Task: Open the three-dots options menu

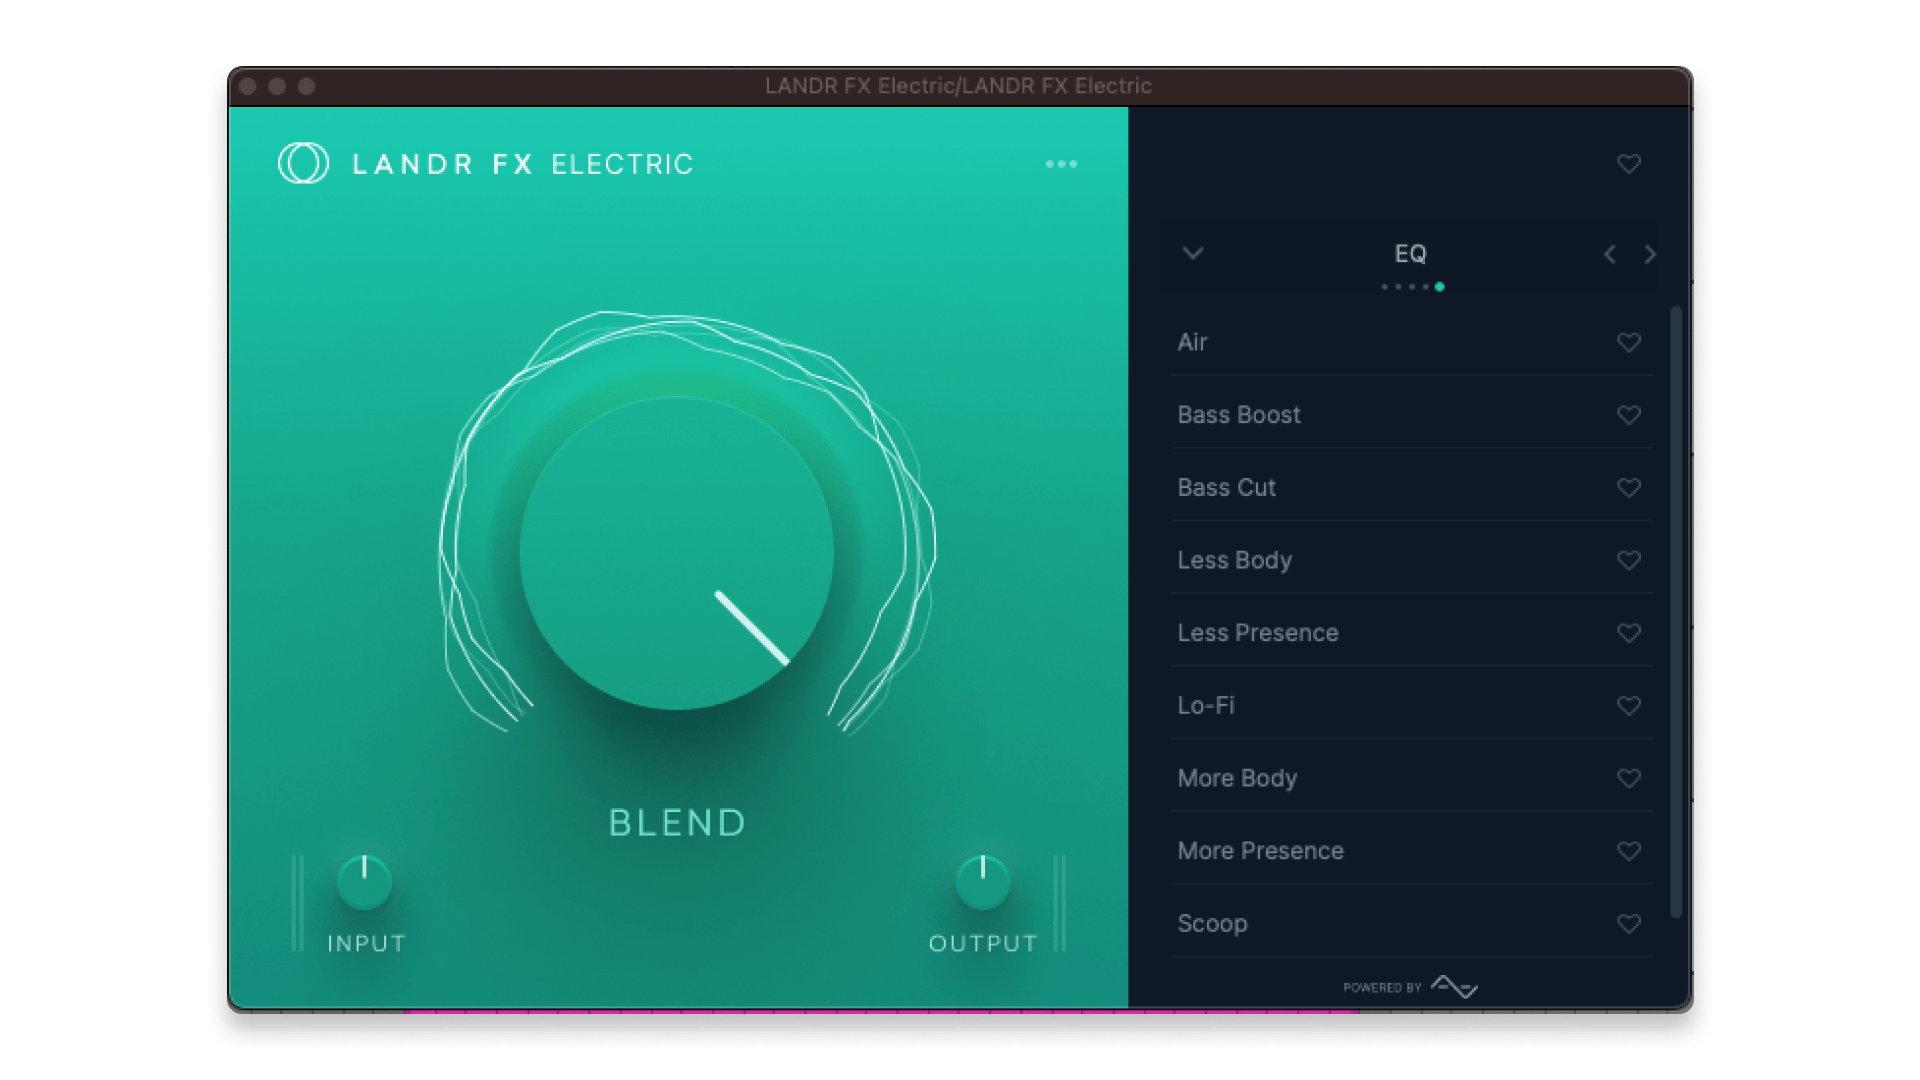Action: tap(1061, 164)
